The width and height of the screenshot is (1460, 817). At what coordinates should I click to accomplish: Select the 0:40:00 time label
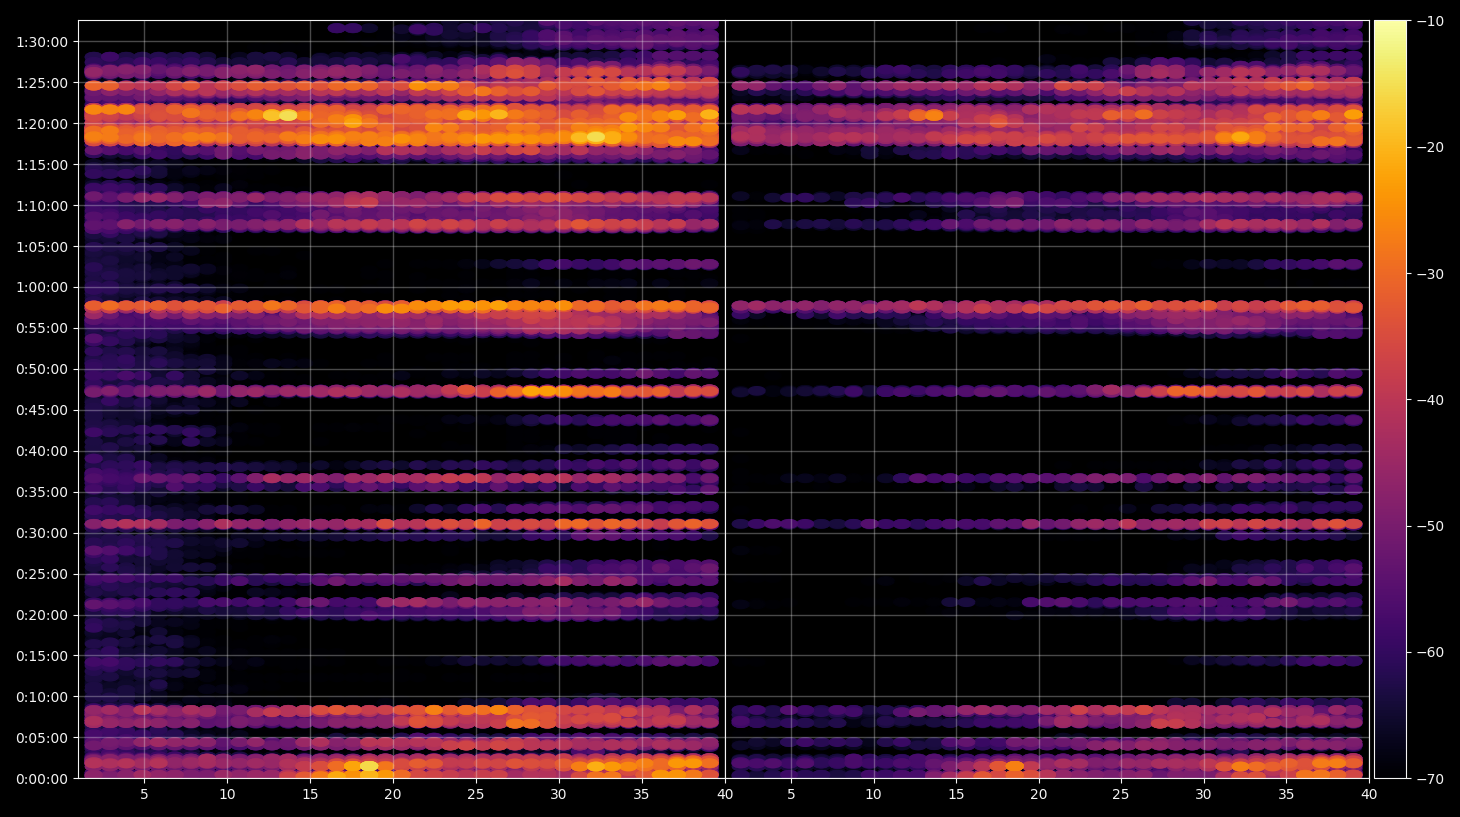(42, 452)
